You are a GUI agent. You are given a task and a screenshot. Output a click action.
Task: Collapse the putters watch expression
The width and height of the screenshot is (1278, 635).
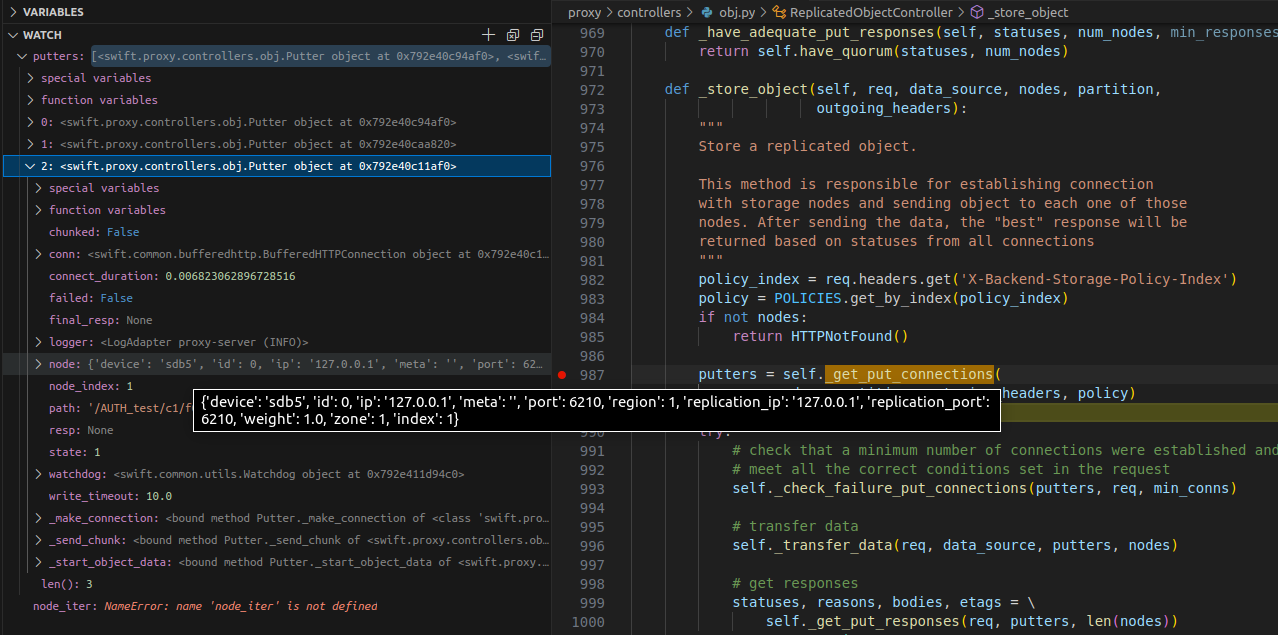click(x=22, y=56)
